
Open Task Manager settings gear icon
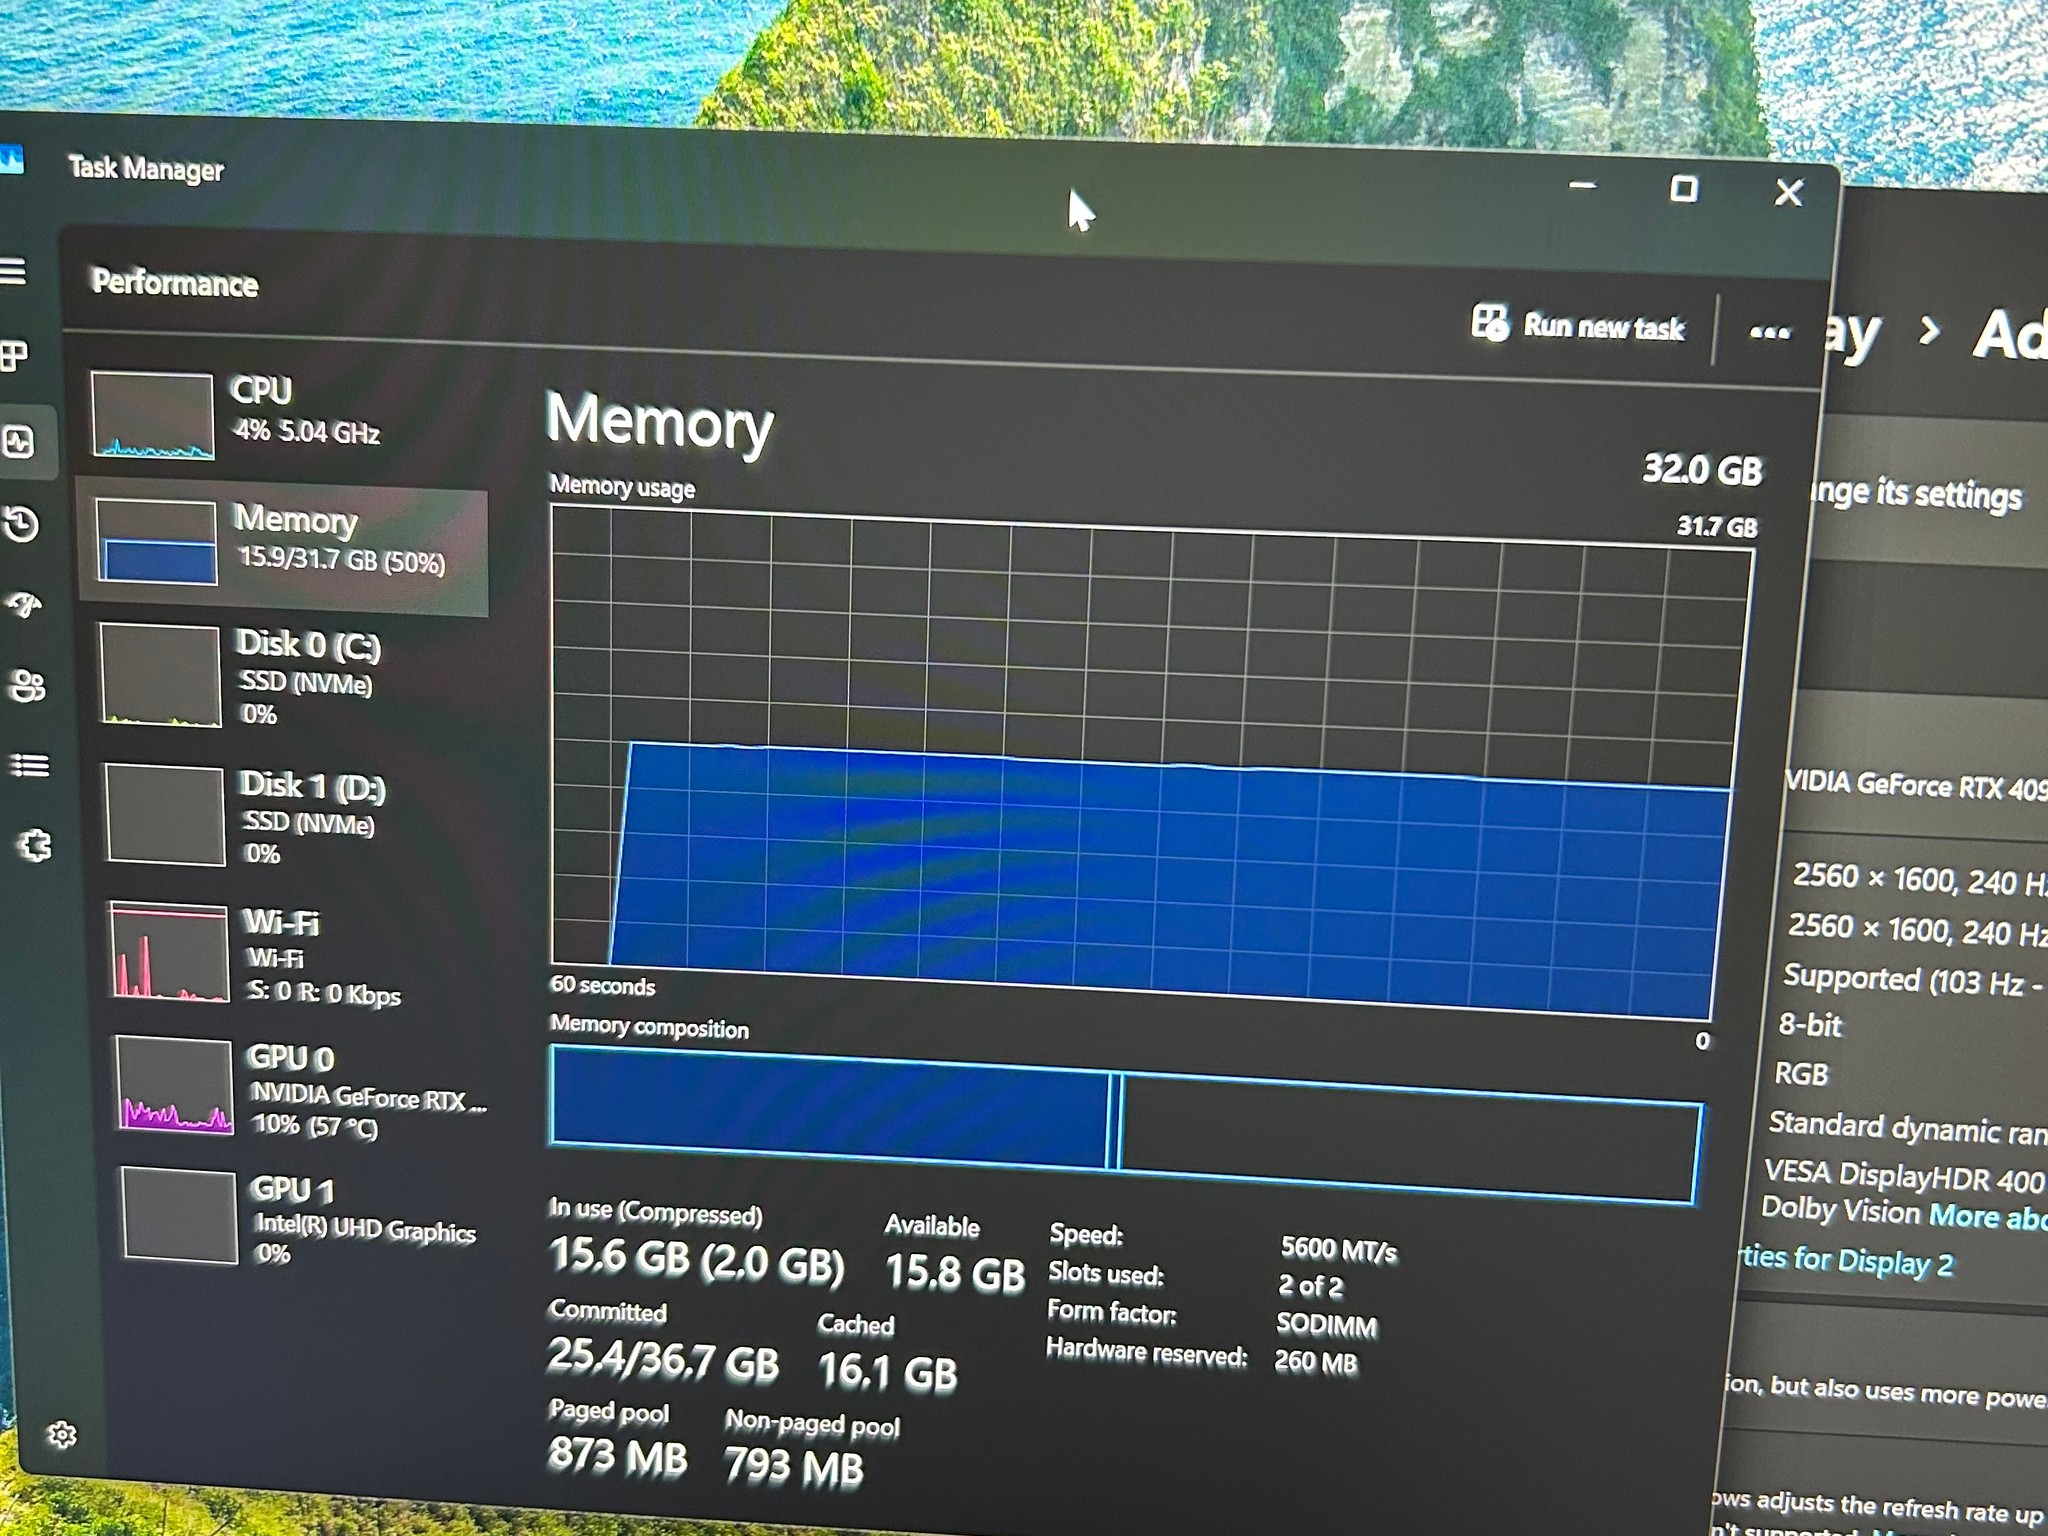pyautogui.click(x=62, y=1435)
